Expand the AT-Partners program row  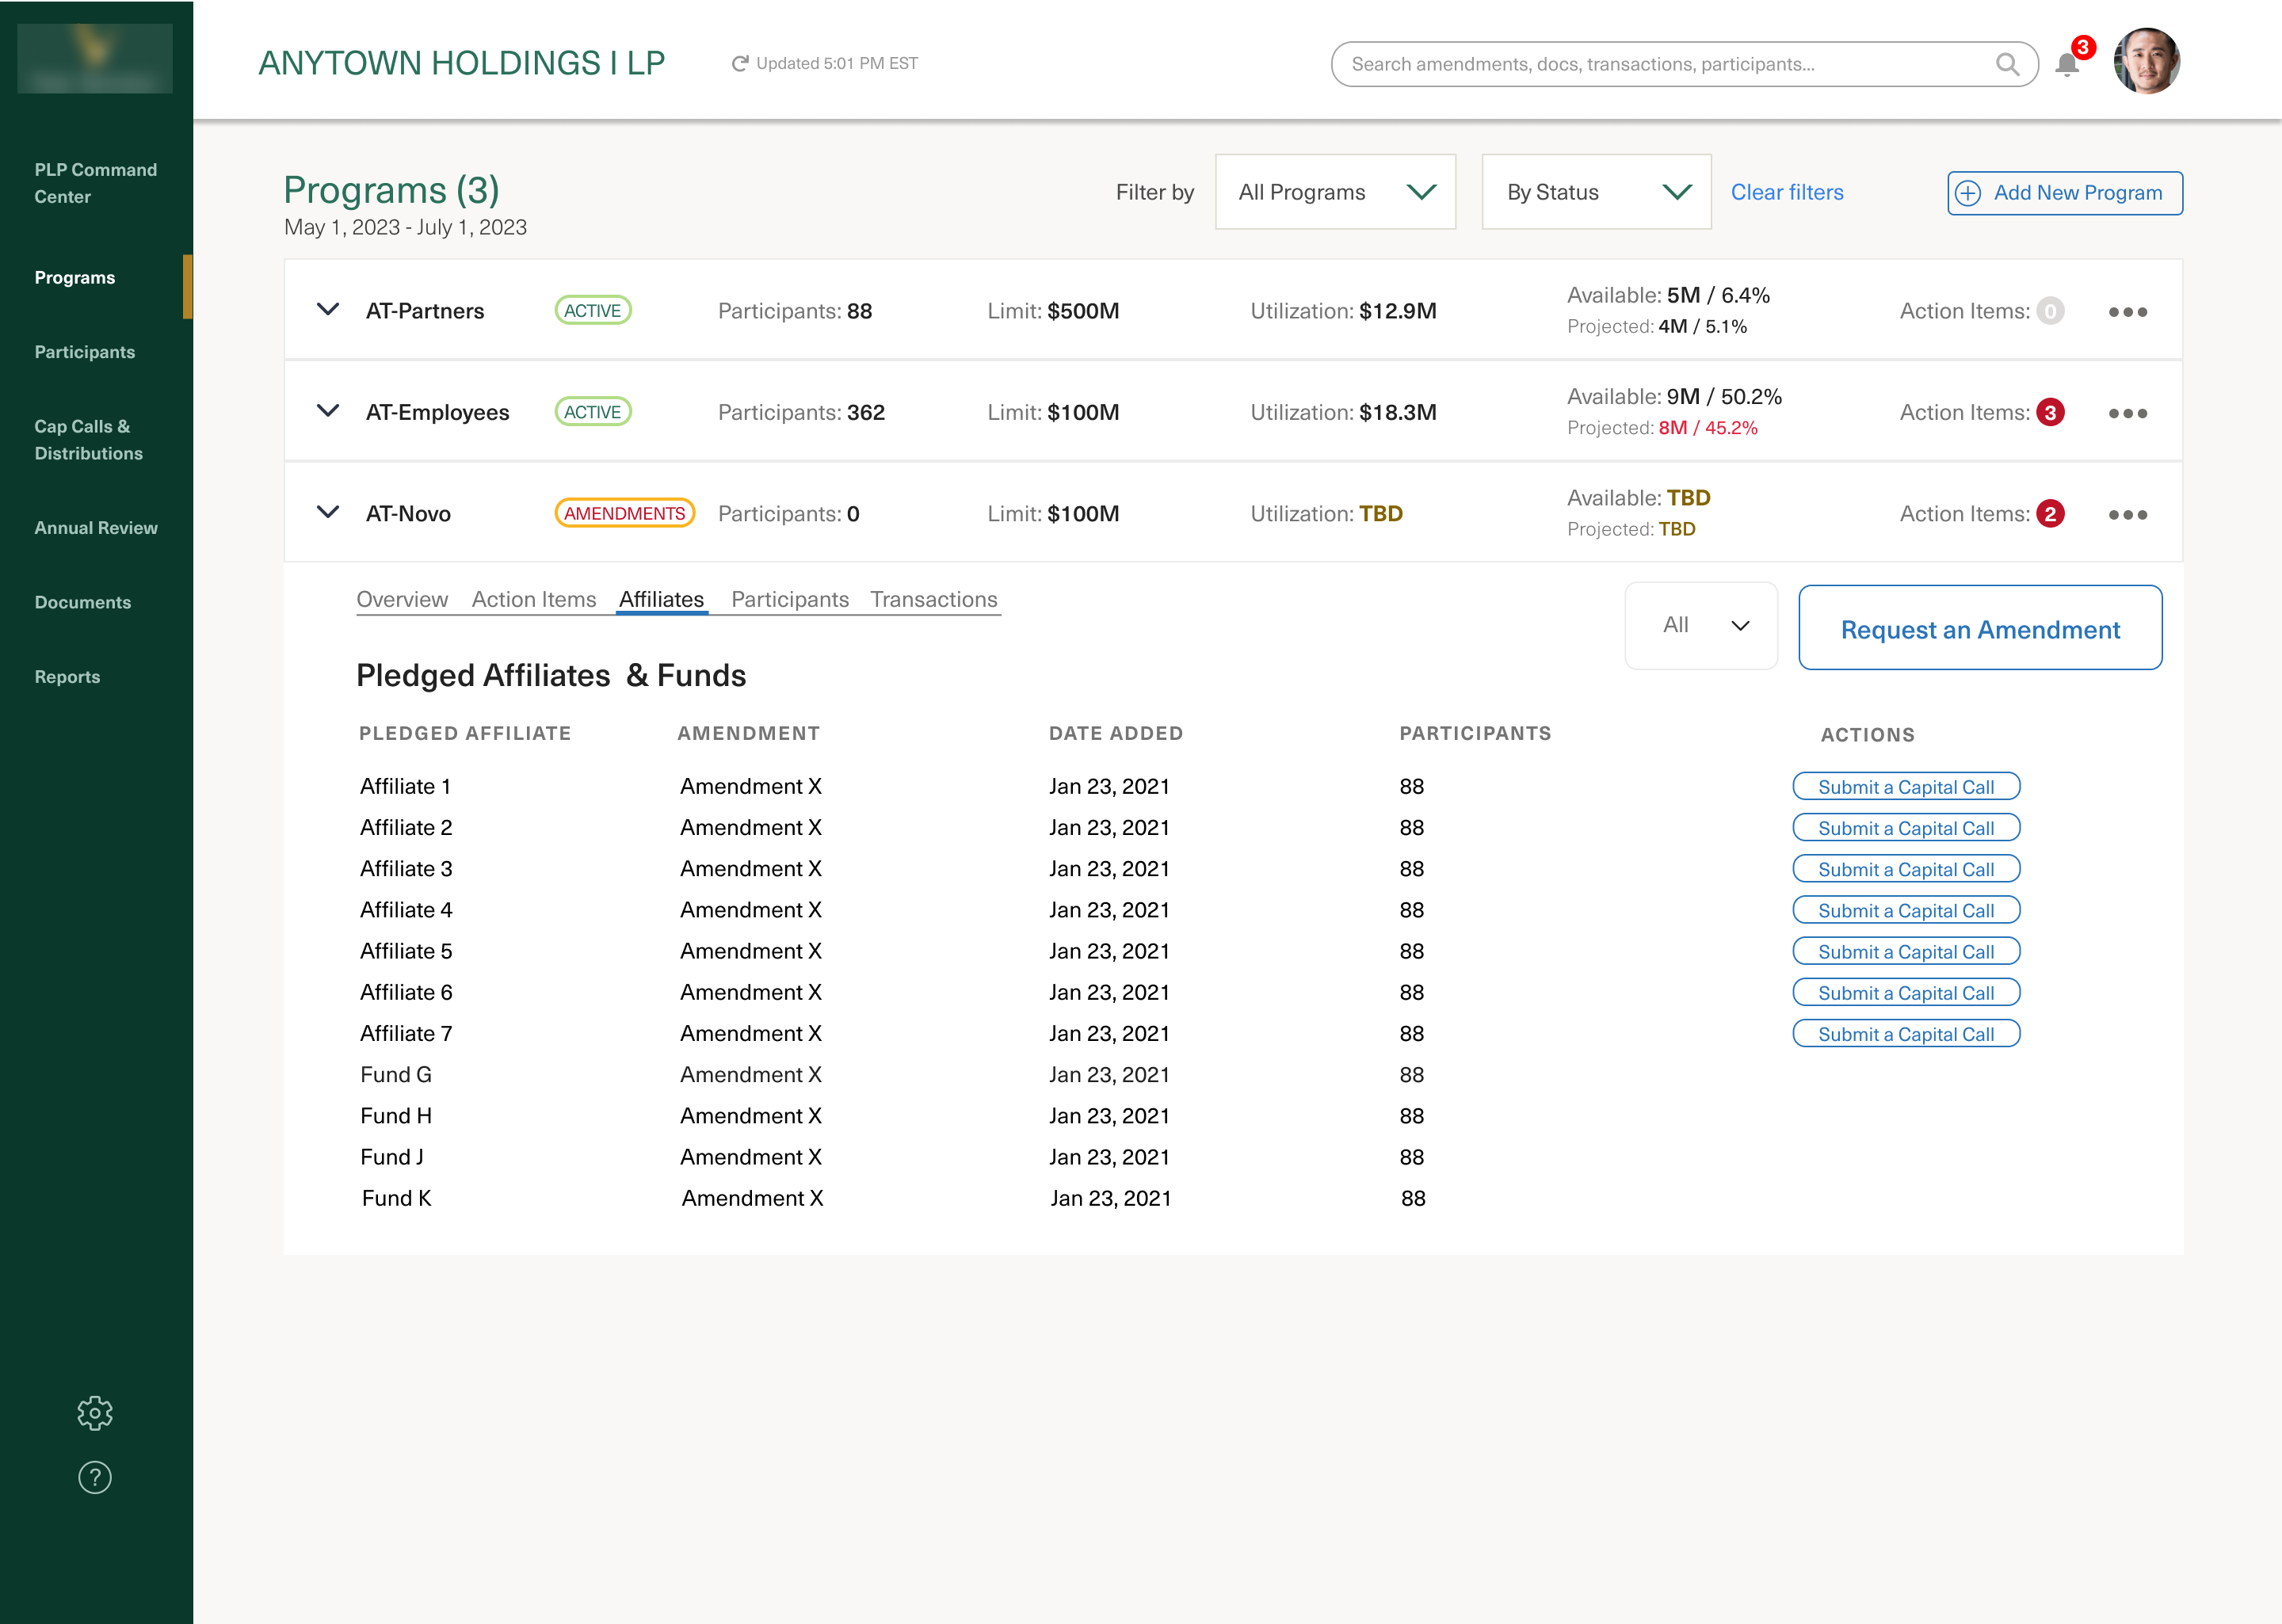[328, 310]
